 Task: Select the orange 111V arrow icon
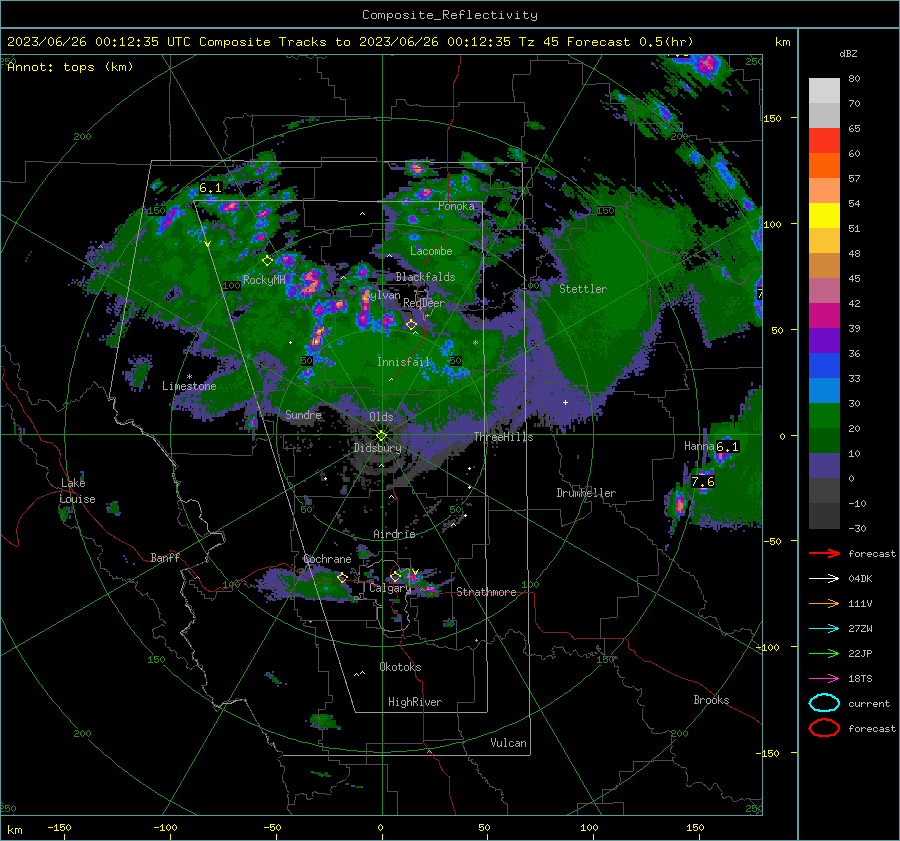[x=824, y=603]
